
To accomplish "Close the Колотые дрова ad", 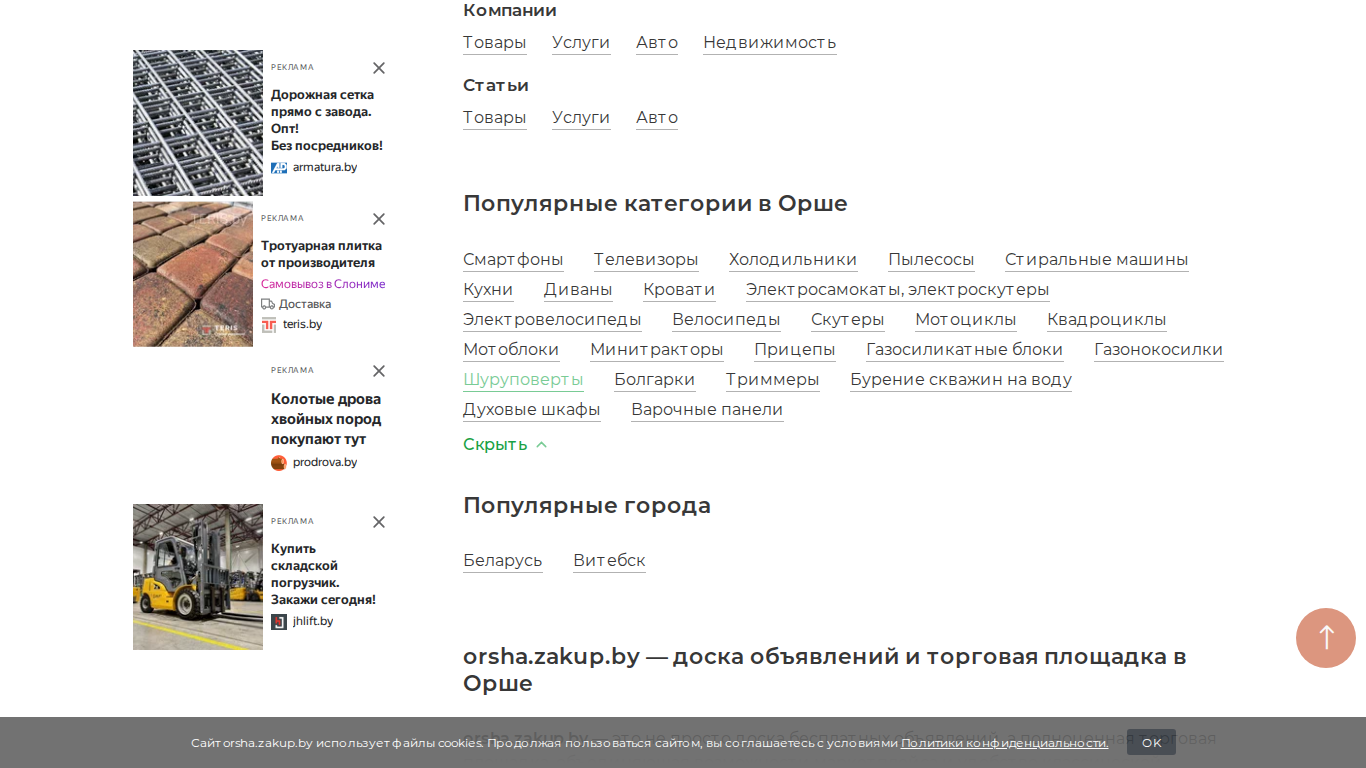I will pyautogui.click(x=379, y=371).
